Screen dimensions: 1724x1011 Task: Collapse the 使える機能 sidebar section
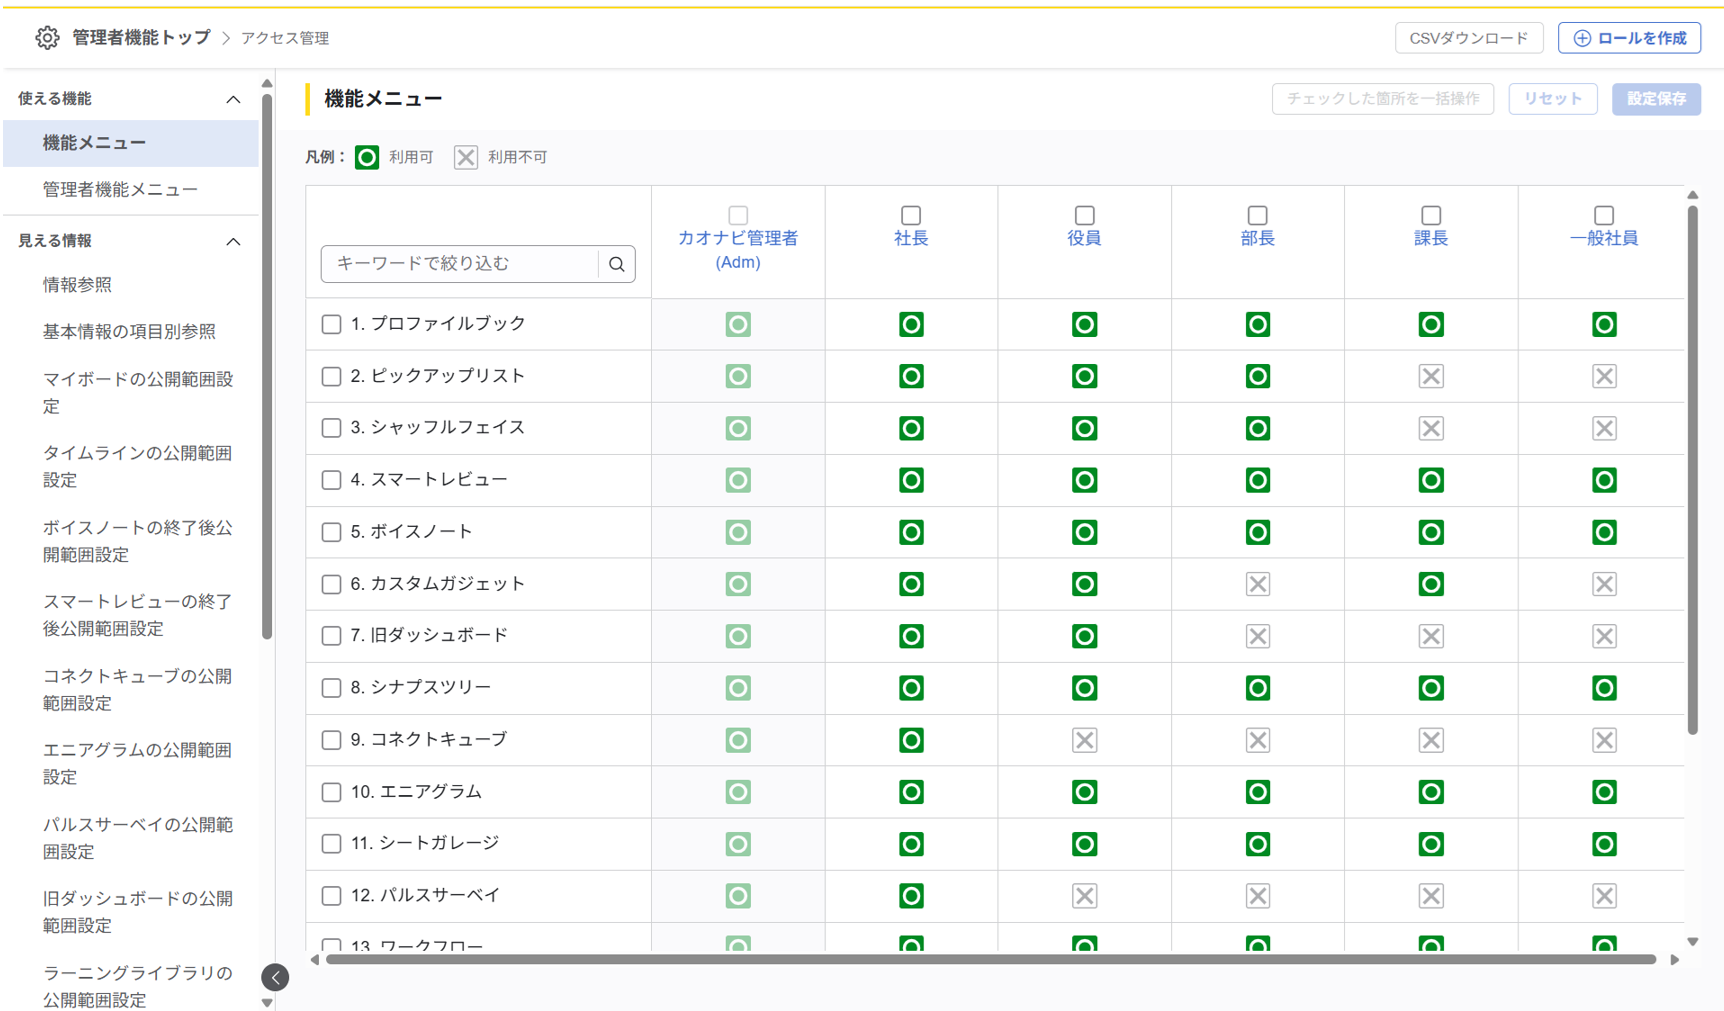tap(233, 99)
